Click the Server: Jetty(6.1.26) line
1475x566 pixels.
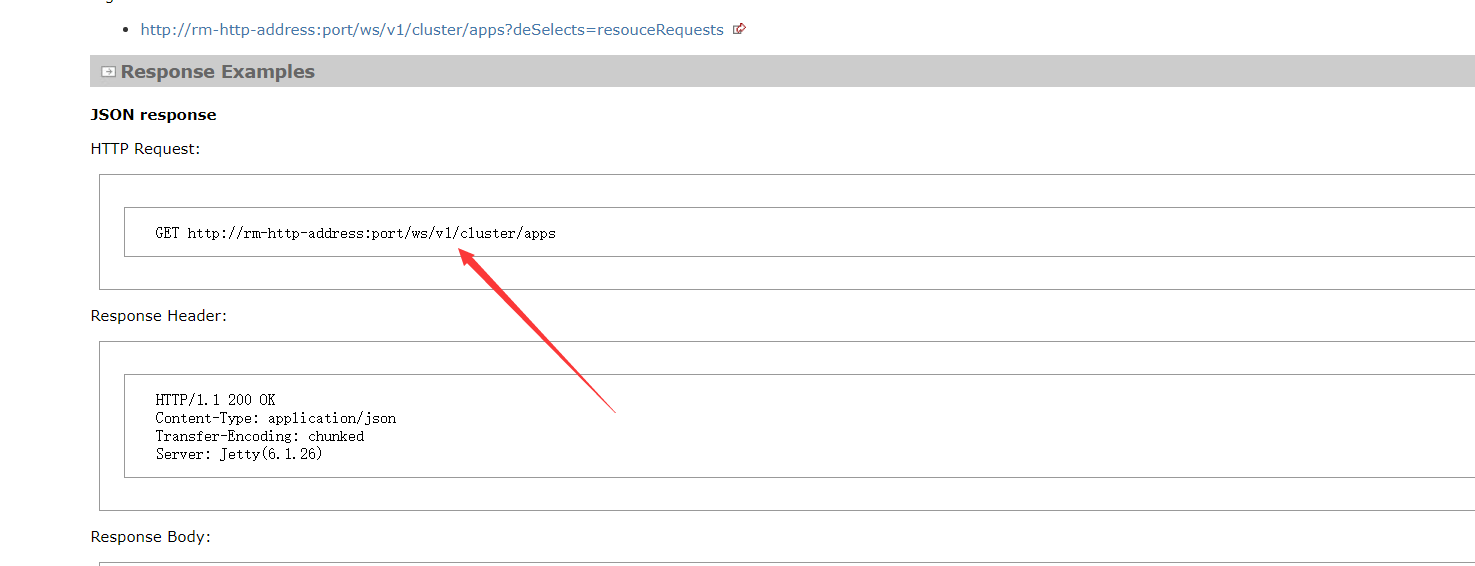click(x=239, y=454)
